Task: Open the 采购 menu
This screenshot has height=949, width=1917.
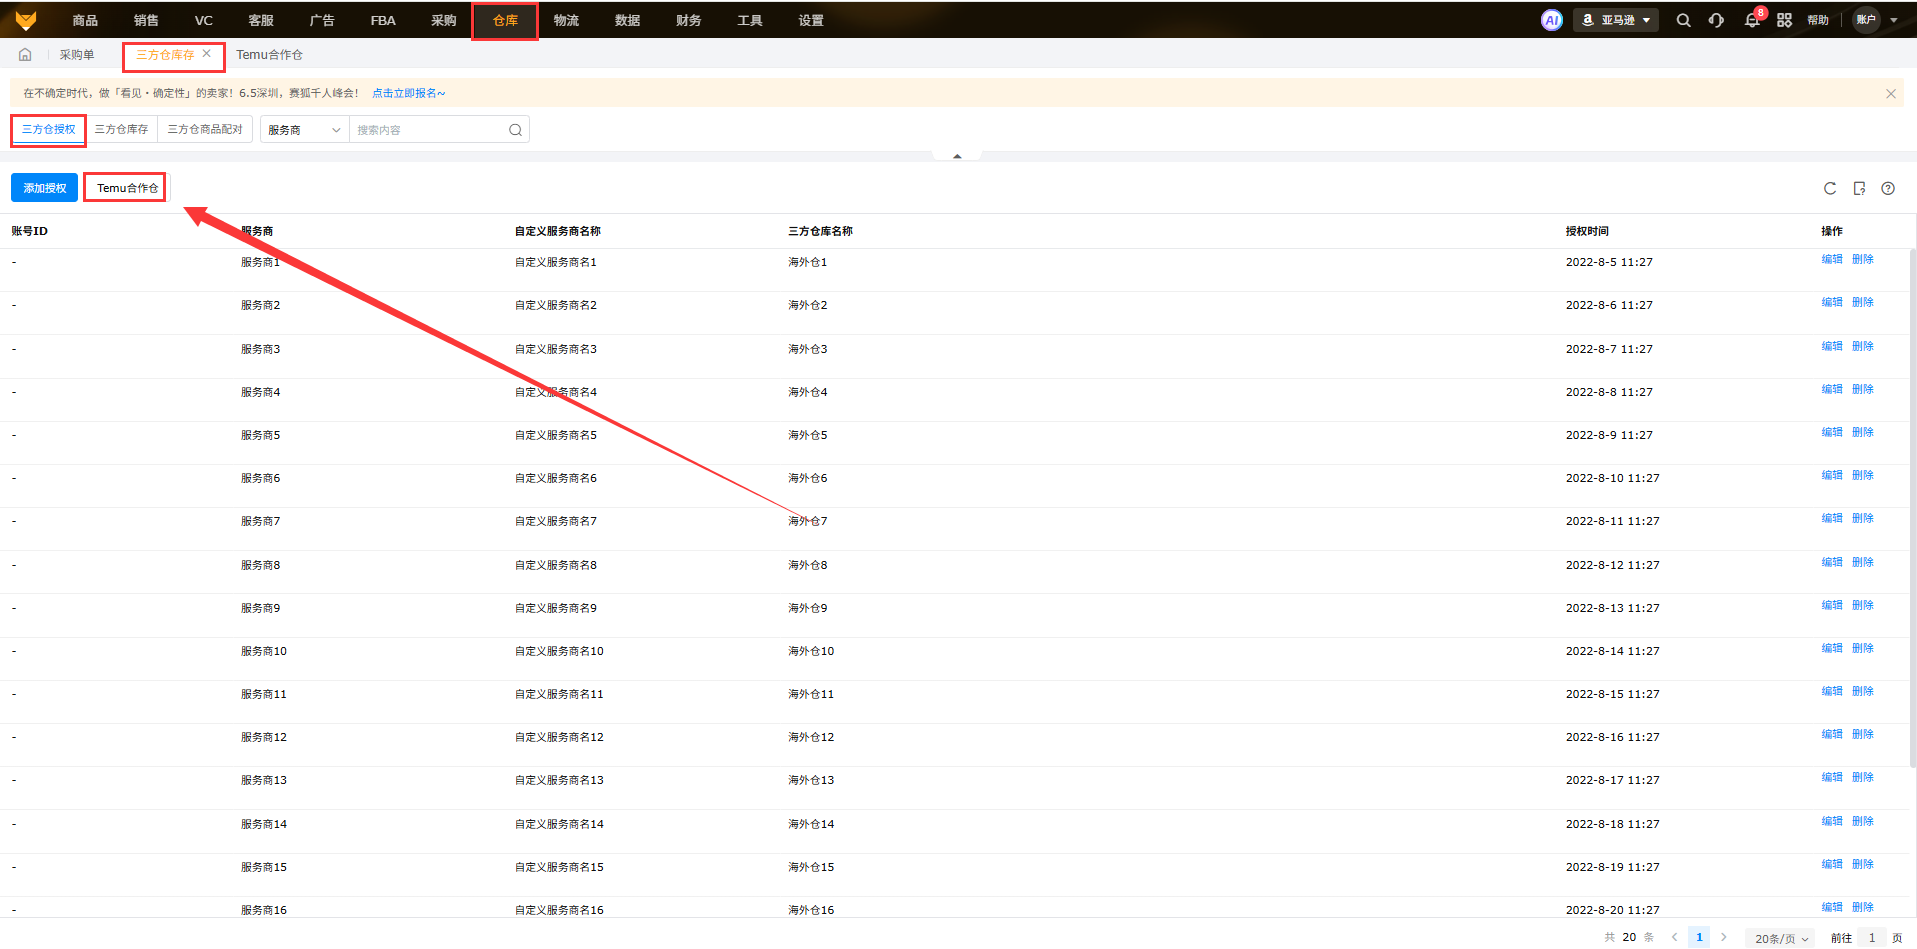Action: click(x=444, y=20)
